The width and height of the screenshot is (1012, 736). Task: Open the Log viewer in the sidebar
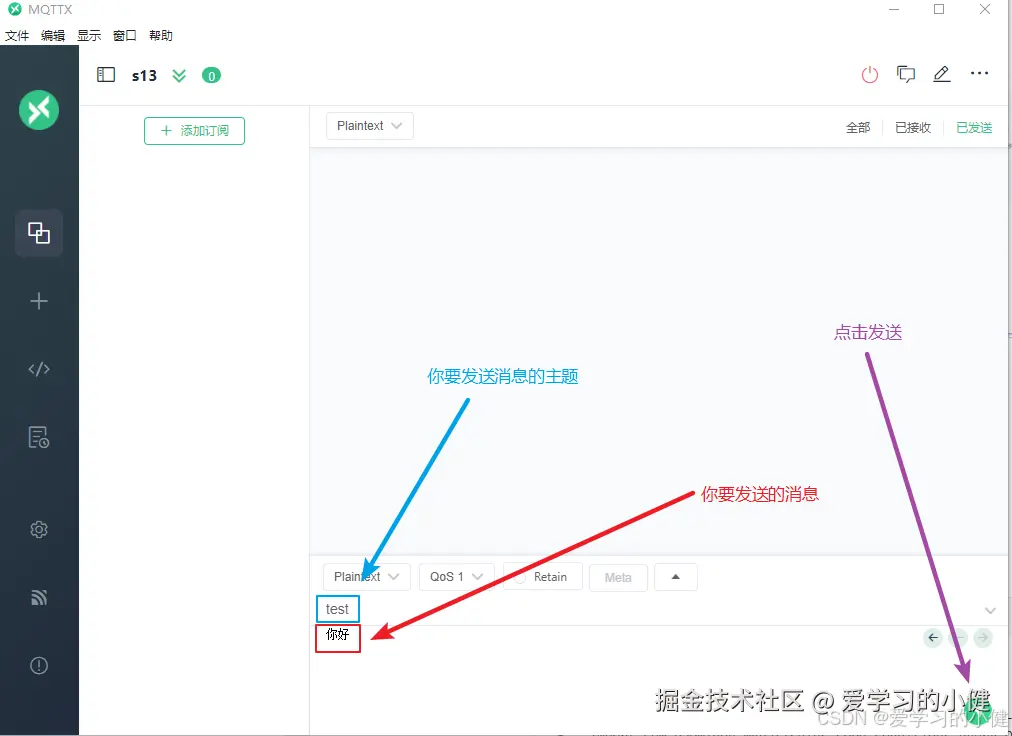(x=38, y=436)
